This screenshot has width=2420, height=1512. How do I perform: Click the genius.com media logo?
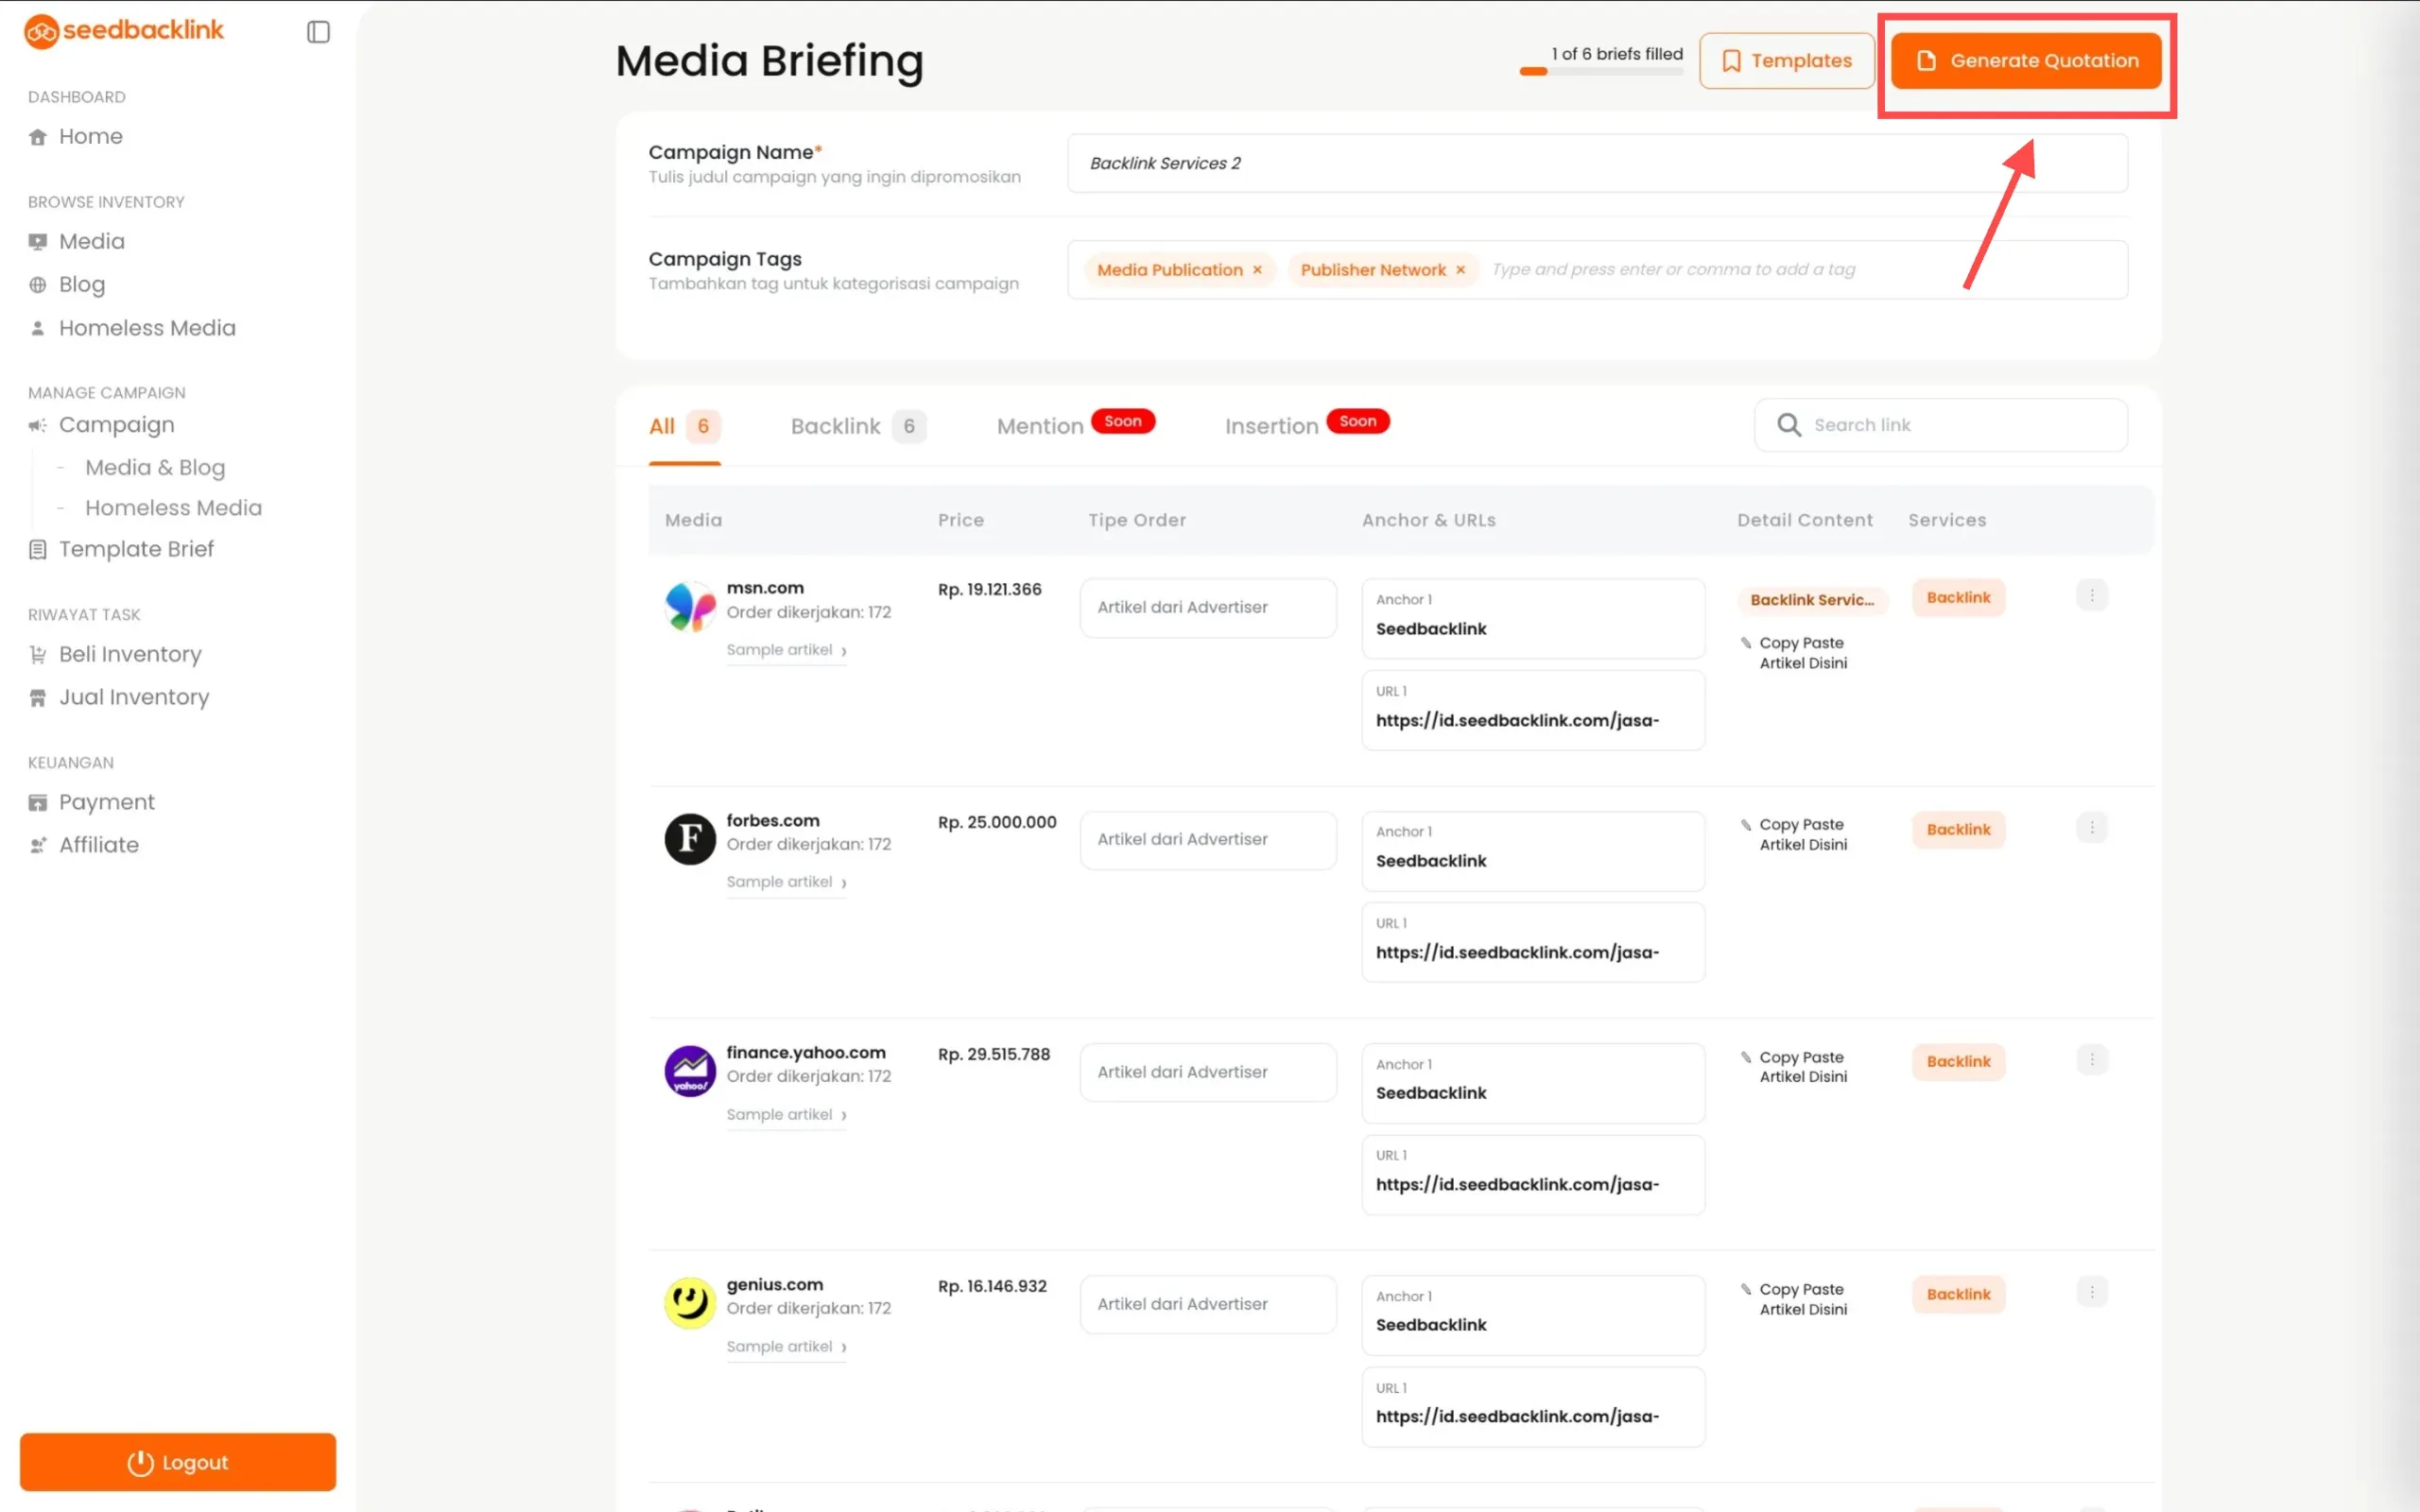(690, 1303)
